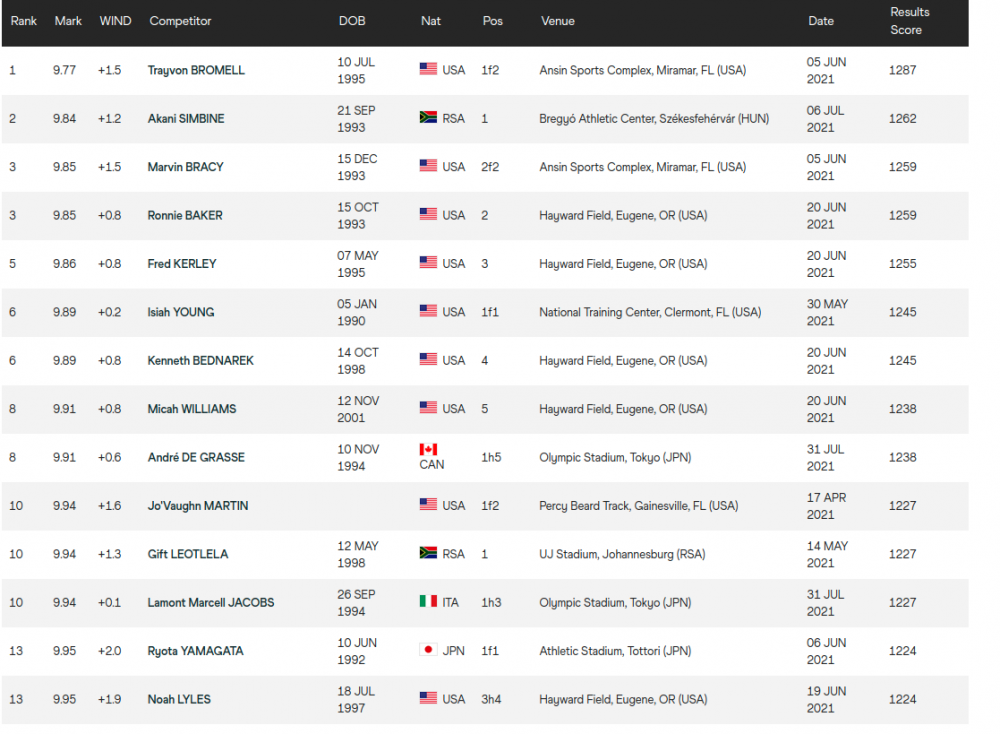Click the 9.84 mark value
This screenshot has width=1000, height=734.
[x=64, y=119]
